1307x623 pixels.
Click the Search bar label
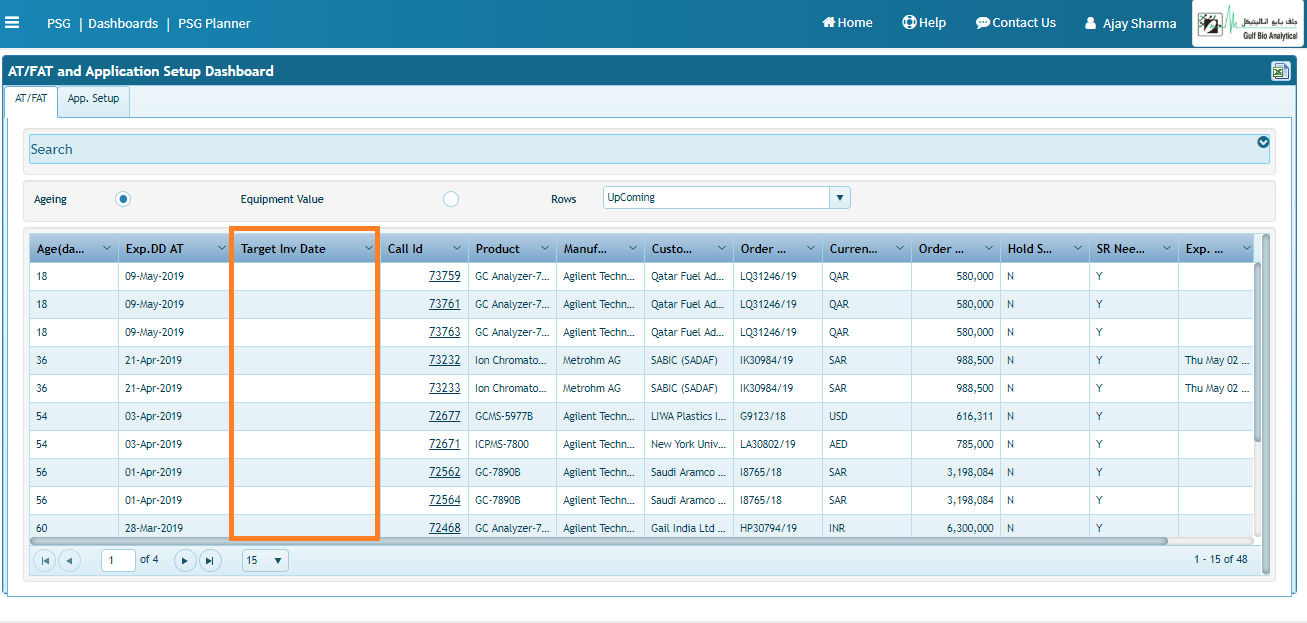click(x=51, y=149)
